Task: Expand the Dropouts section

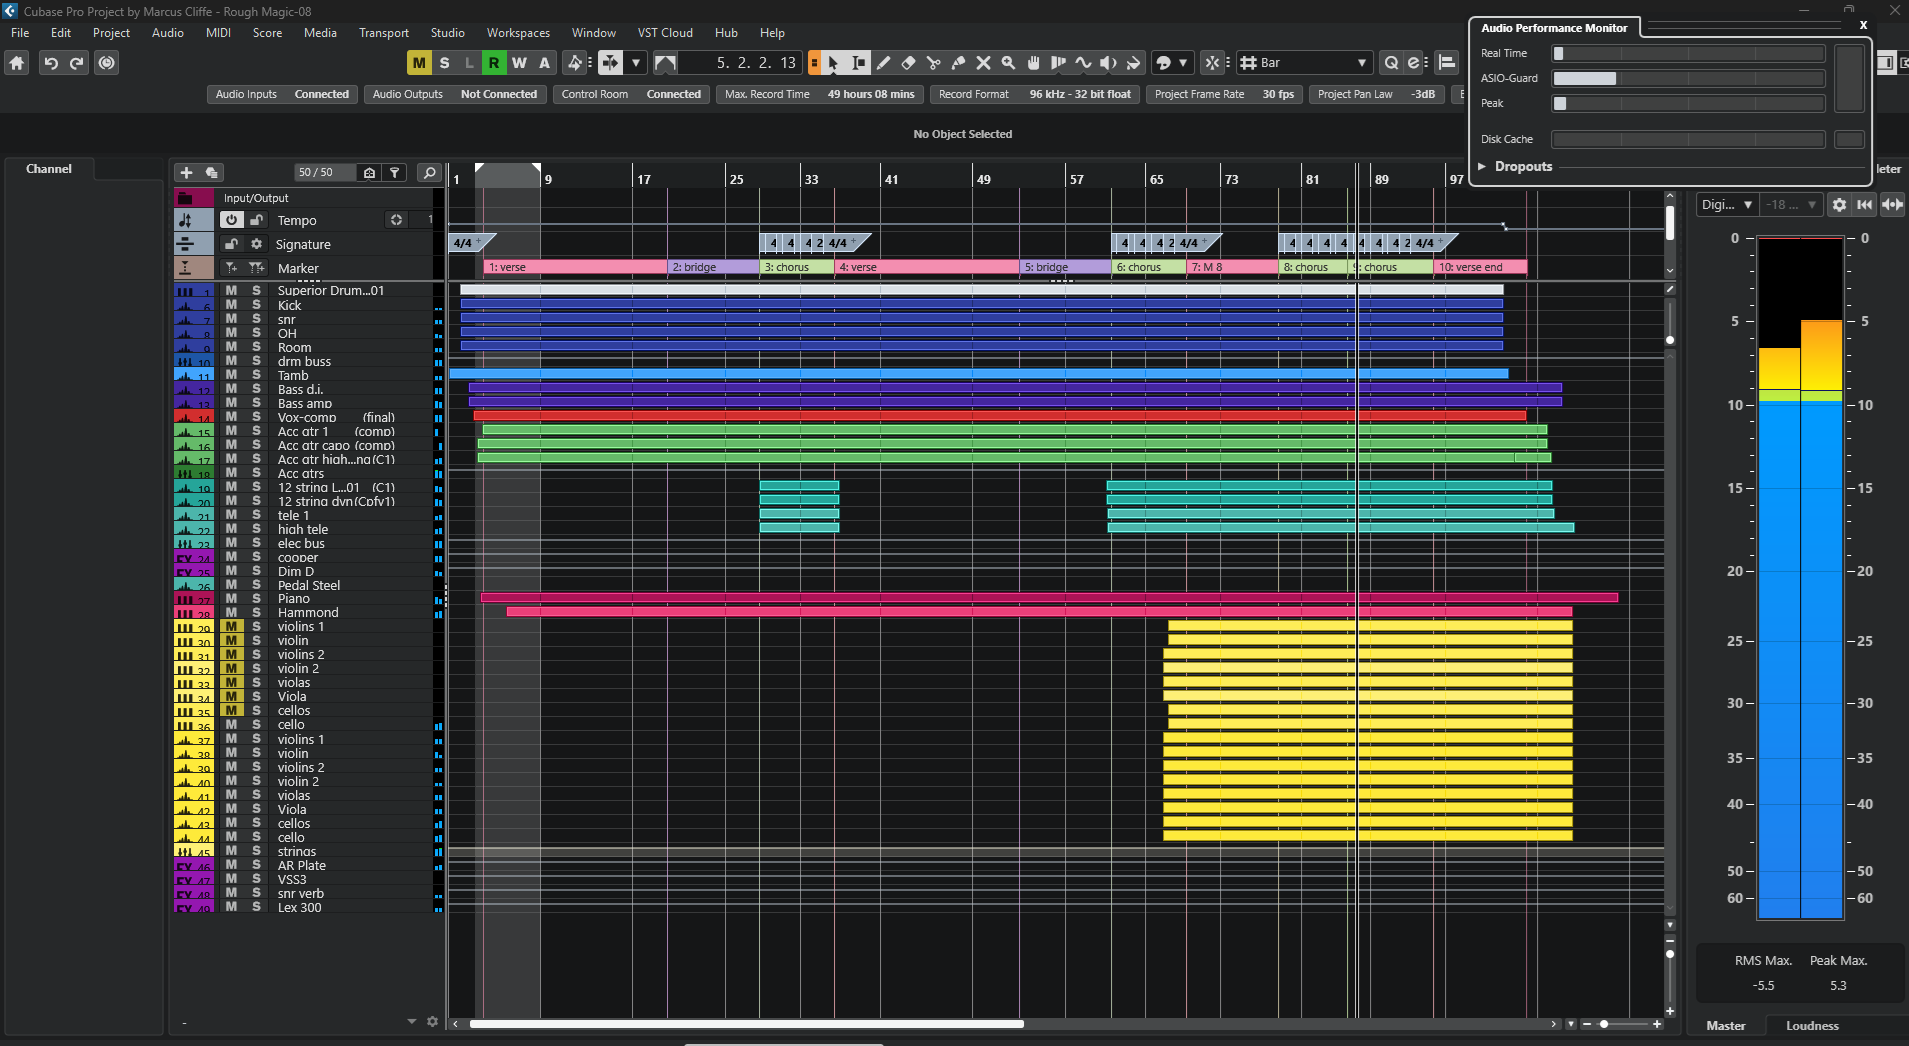Action: [x=1483, y=167]
